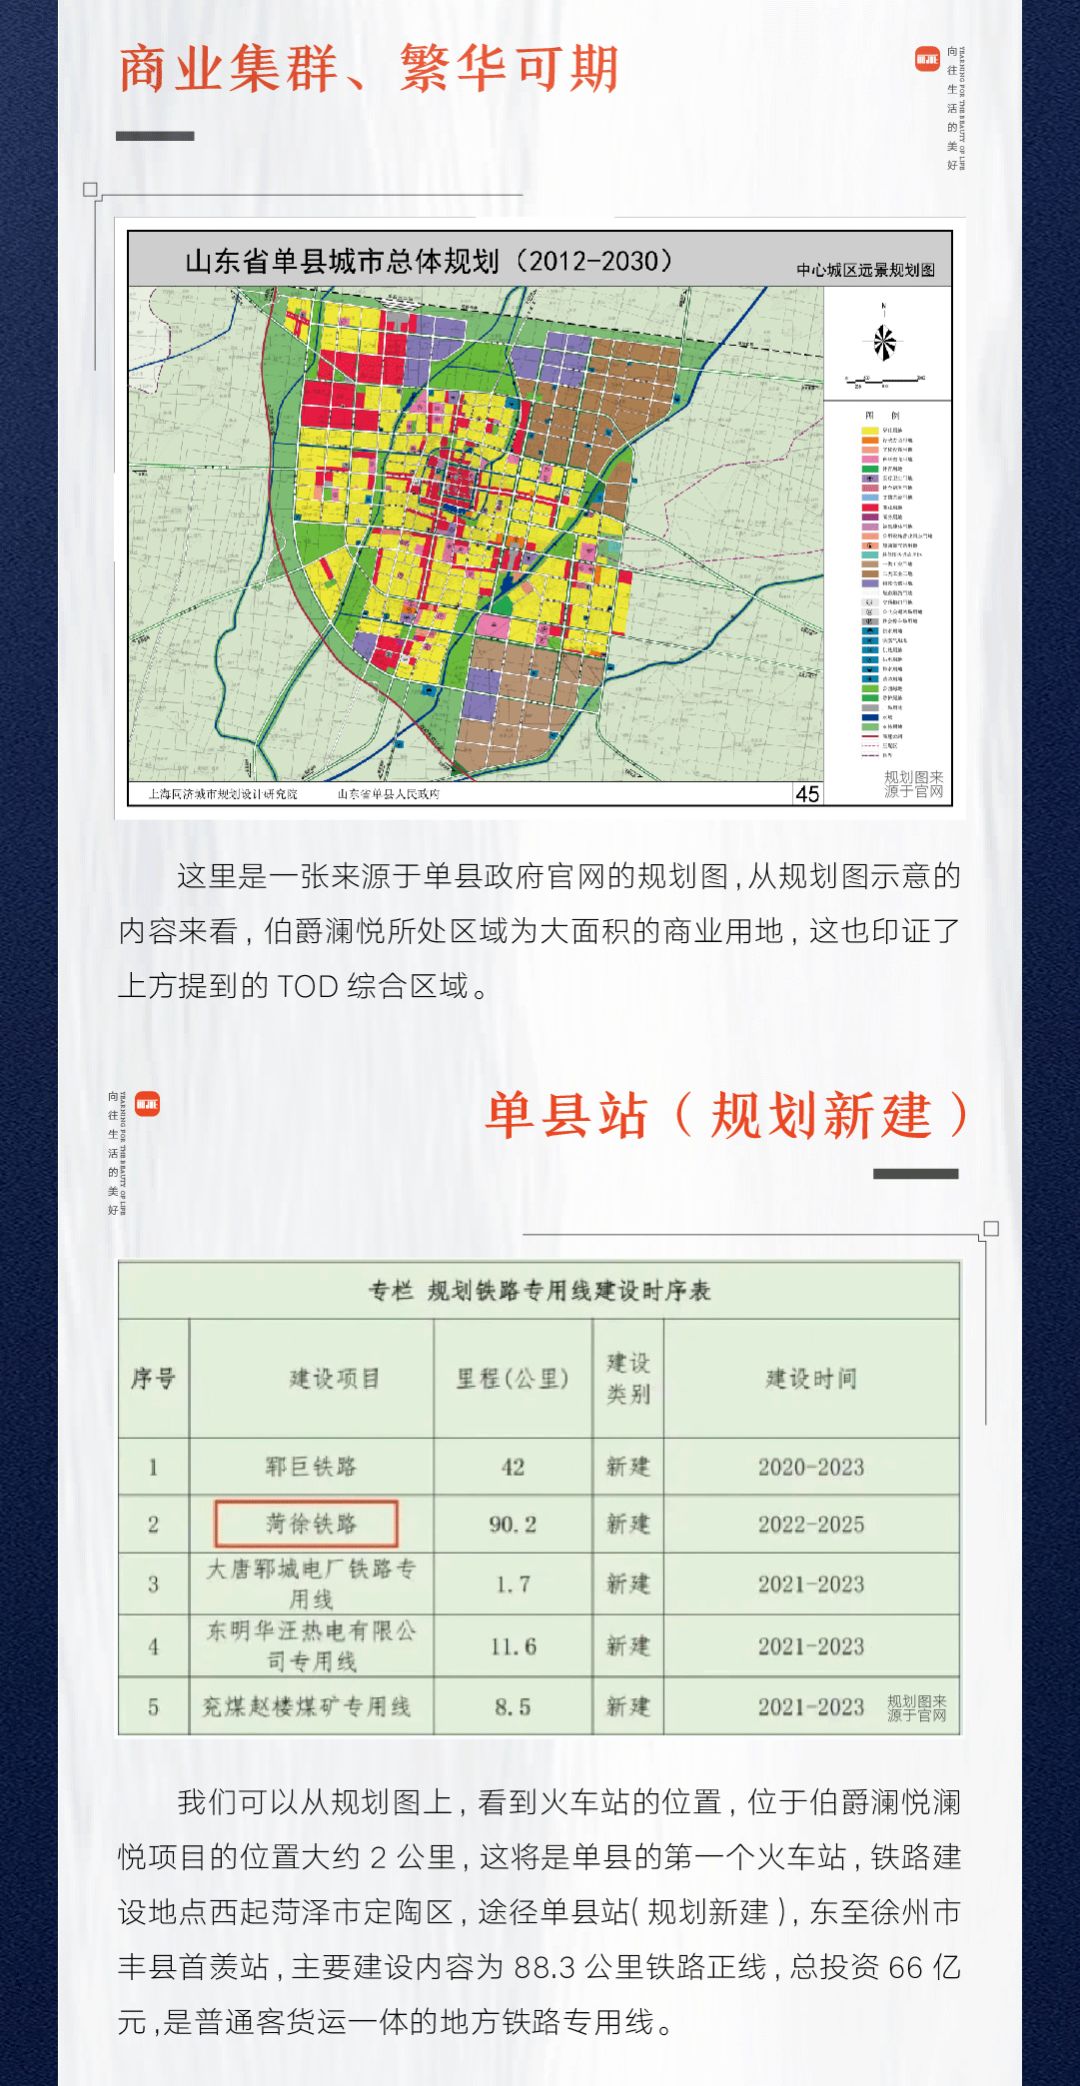The height and width of the screenshot is (2086, 1080).
Task: Click the 序号 column header
Action: coord(153,1379)
